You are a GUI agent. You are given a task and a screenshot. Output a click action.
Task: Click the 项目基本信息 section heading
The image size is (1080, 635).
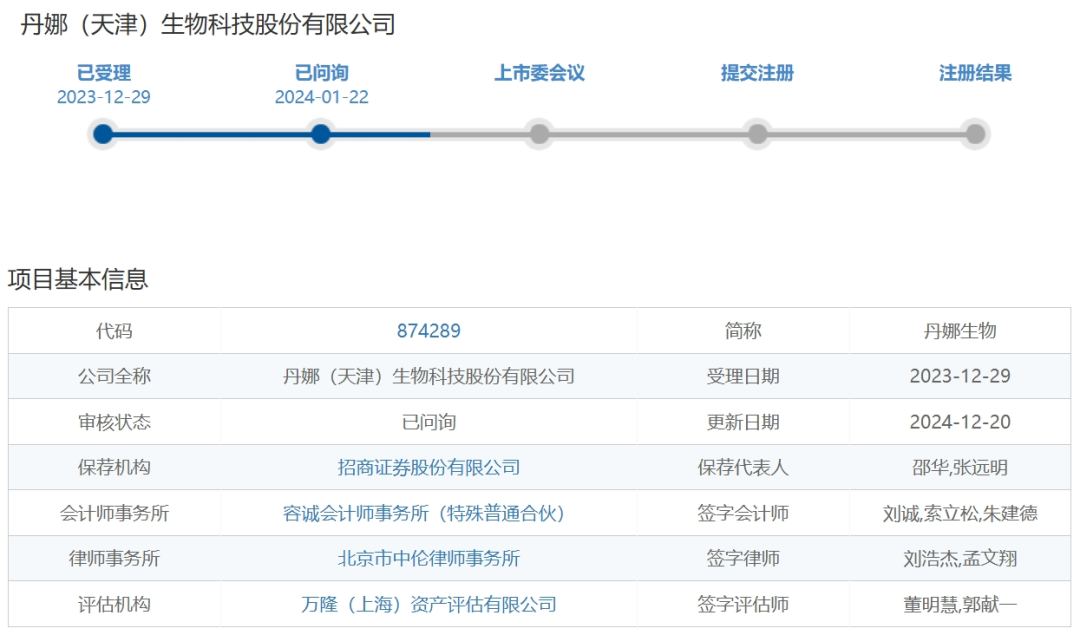click(x=78, y=279)
